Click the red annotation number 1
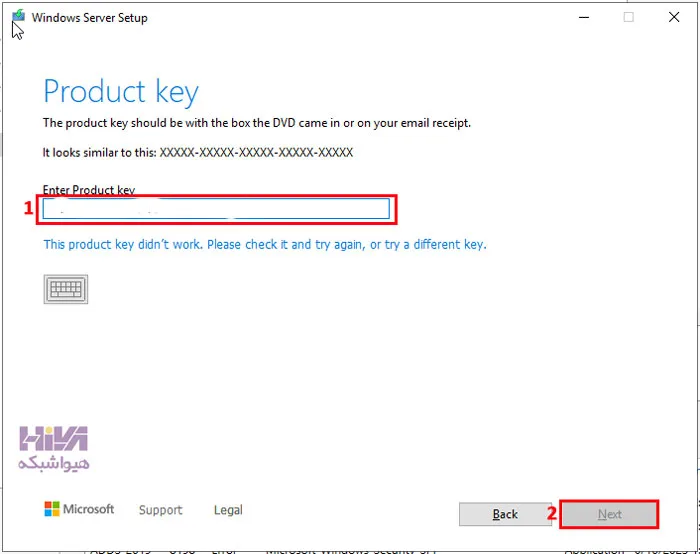Screen dimensions: 700x554 click(29, 208)
